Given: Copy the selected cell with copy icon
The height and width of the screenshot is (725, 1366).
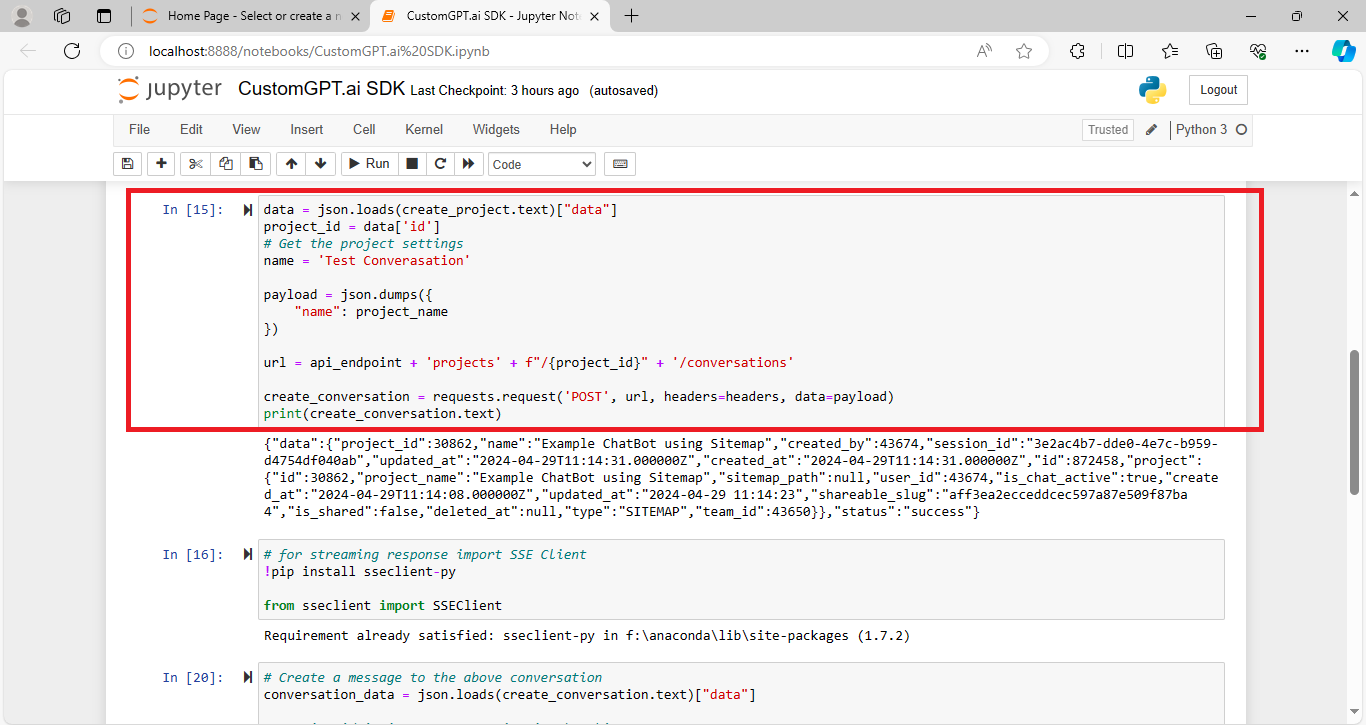Looking at the screenshot, I should tap(225, 163).
